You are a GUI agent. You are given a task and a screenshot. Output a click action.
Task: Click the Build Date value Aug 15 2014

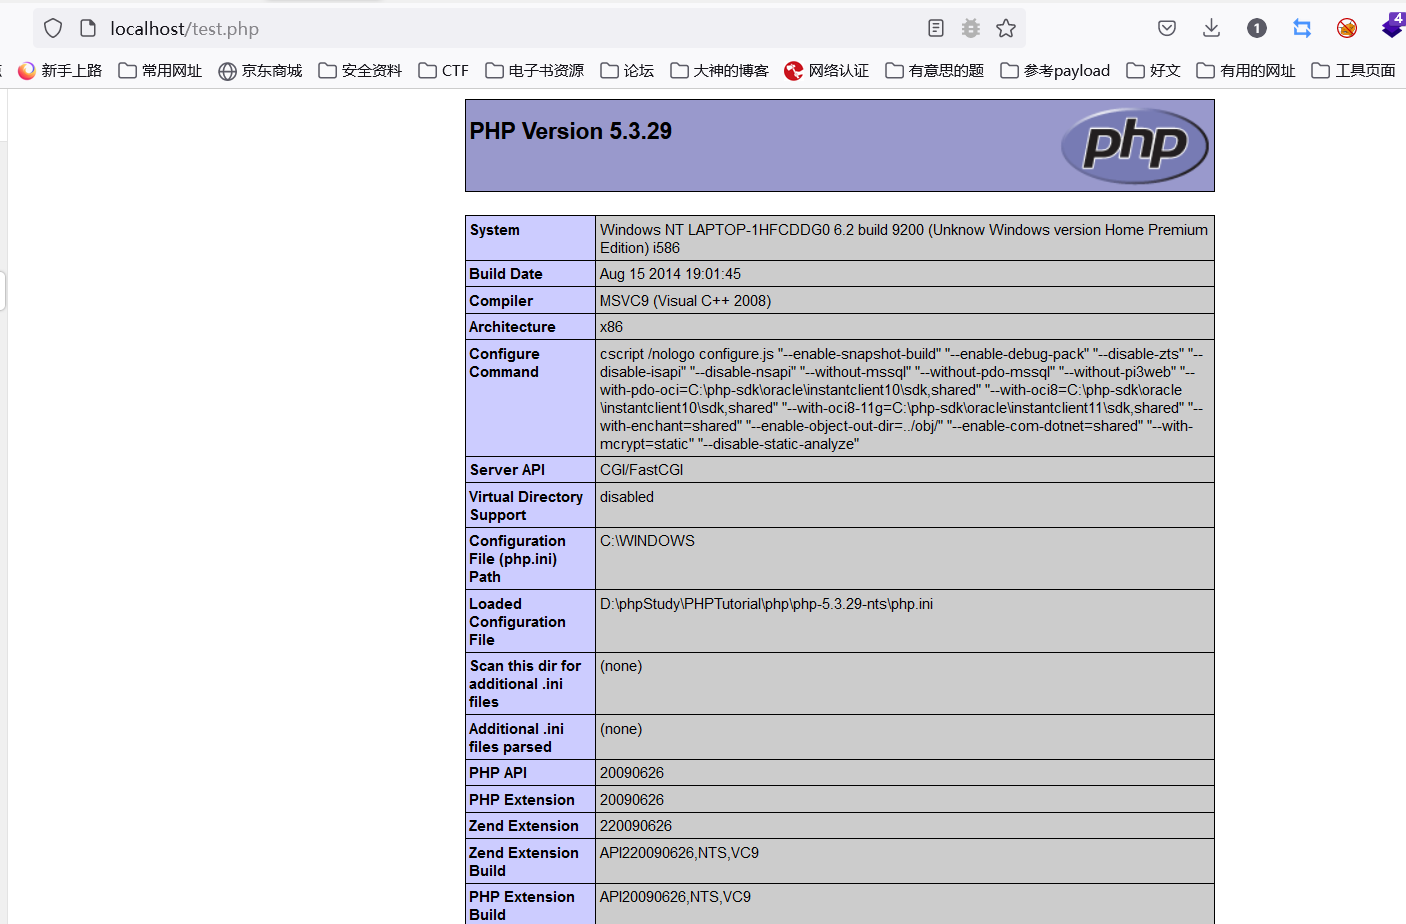(670, 274)
